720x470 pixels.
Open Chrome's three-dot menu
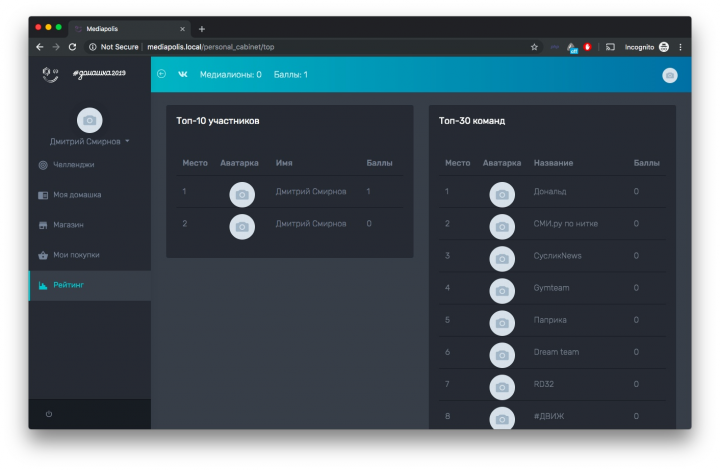tap(681, 47)
